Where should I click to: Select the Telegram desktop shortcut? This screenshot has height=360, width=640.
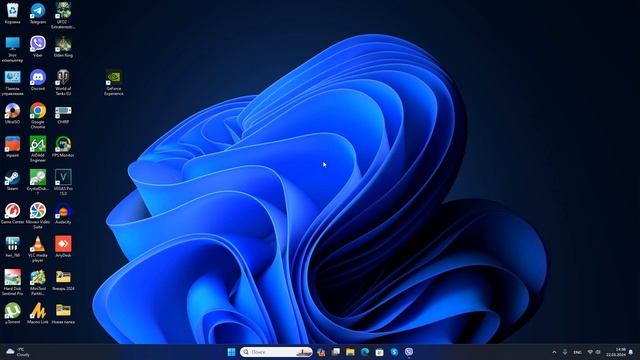[38, 13]
